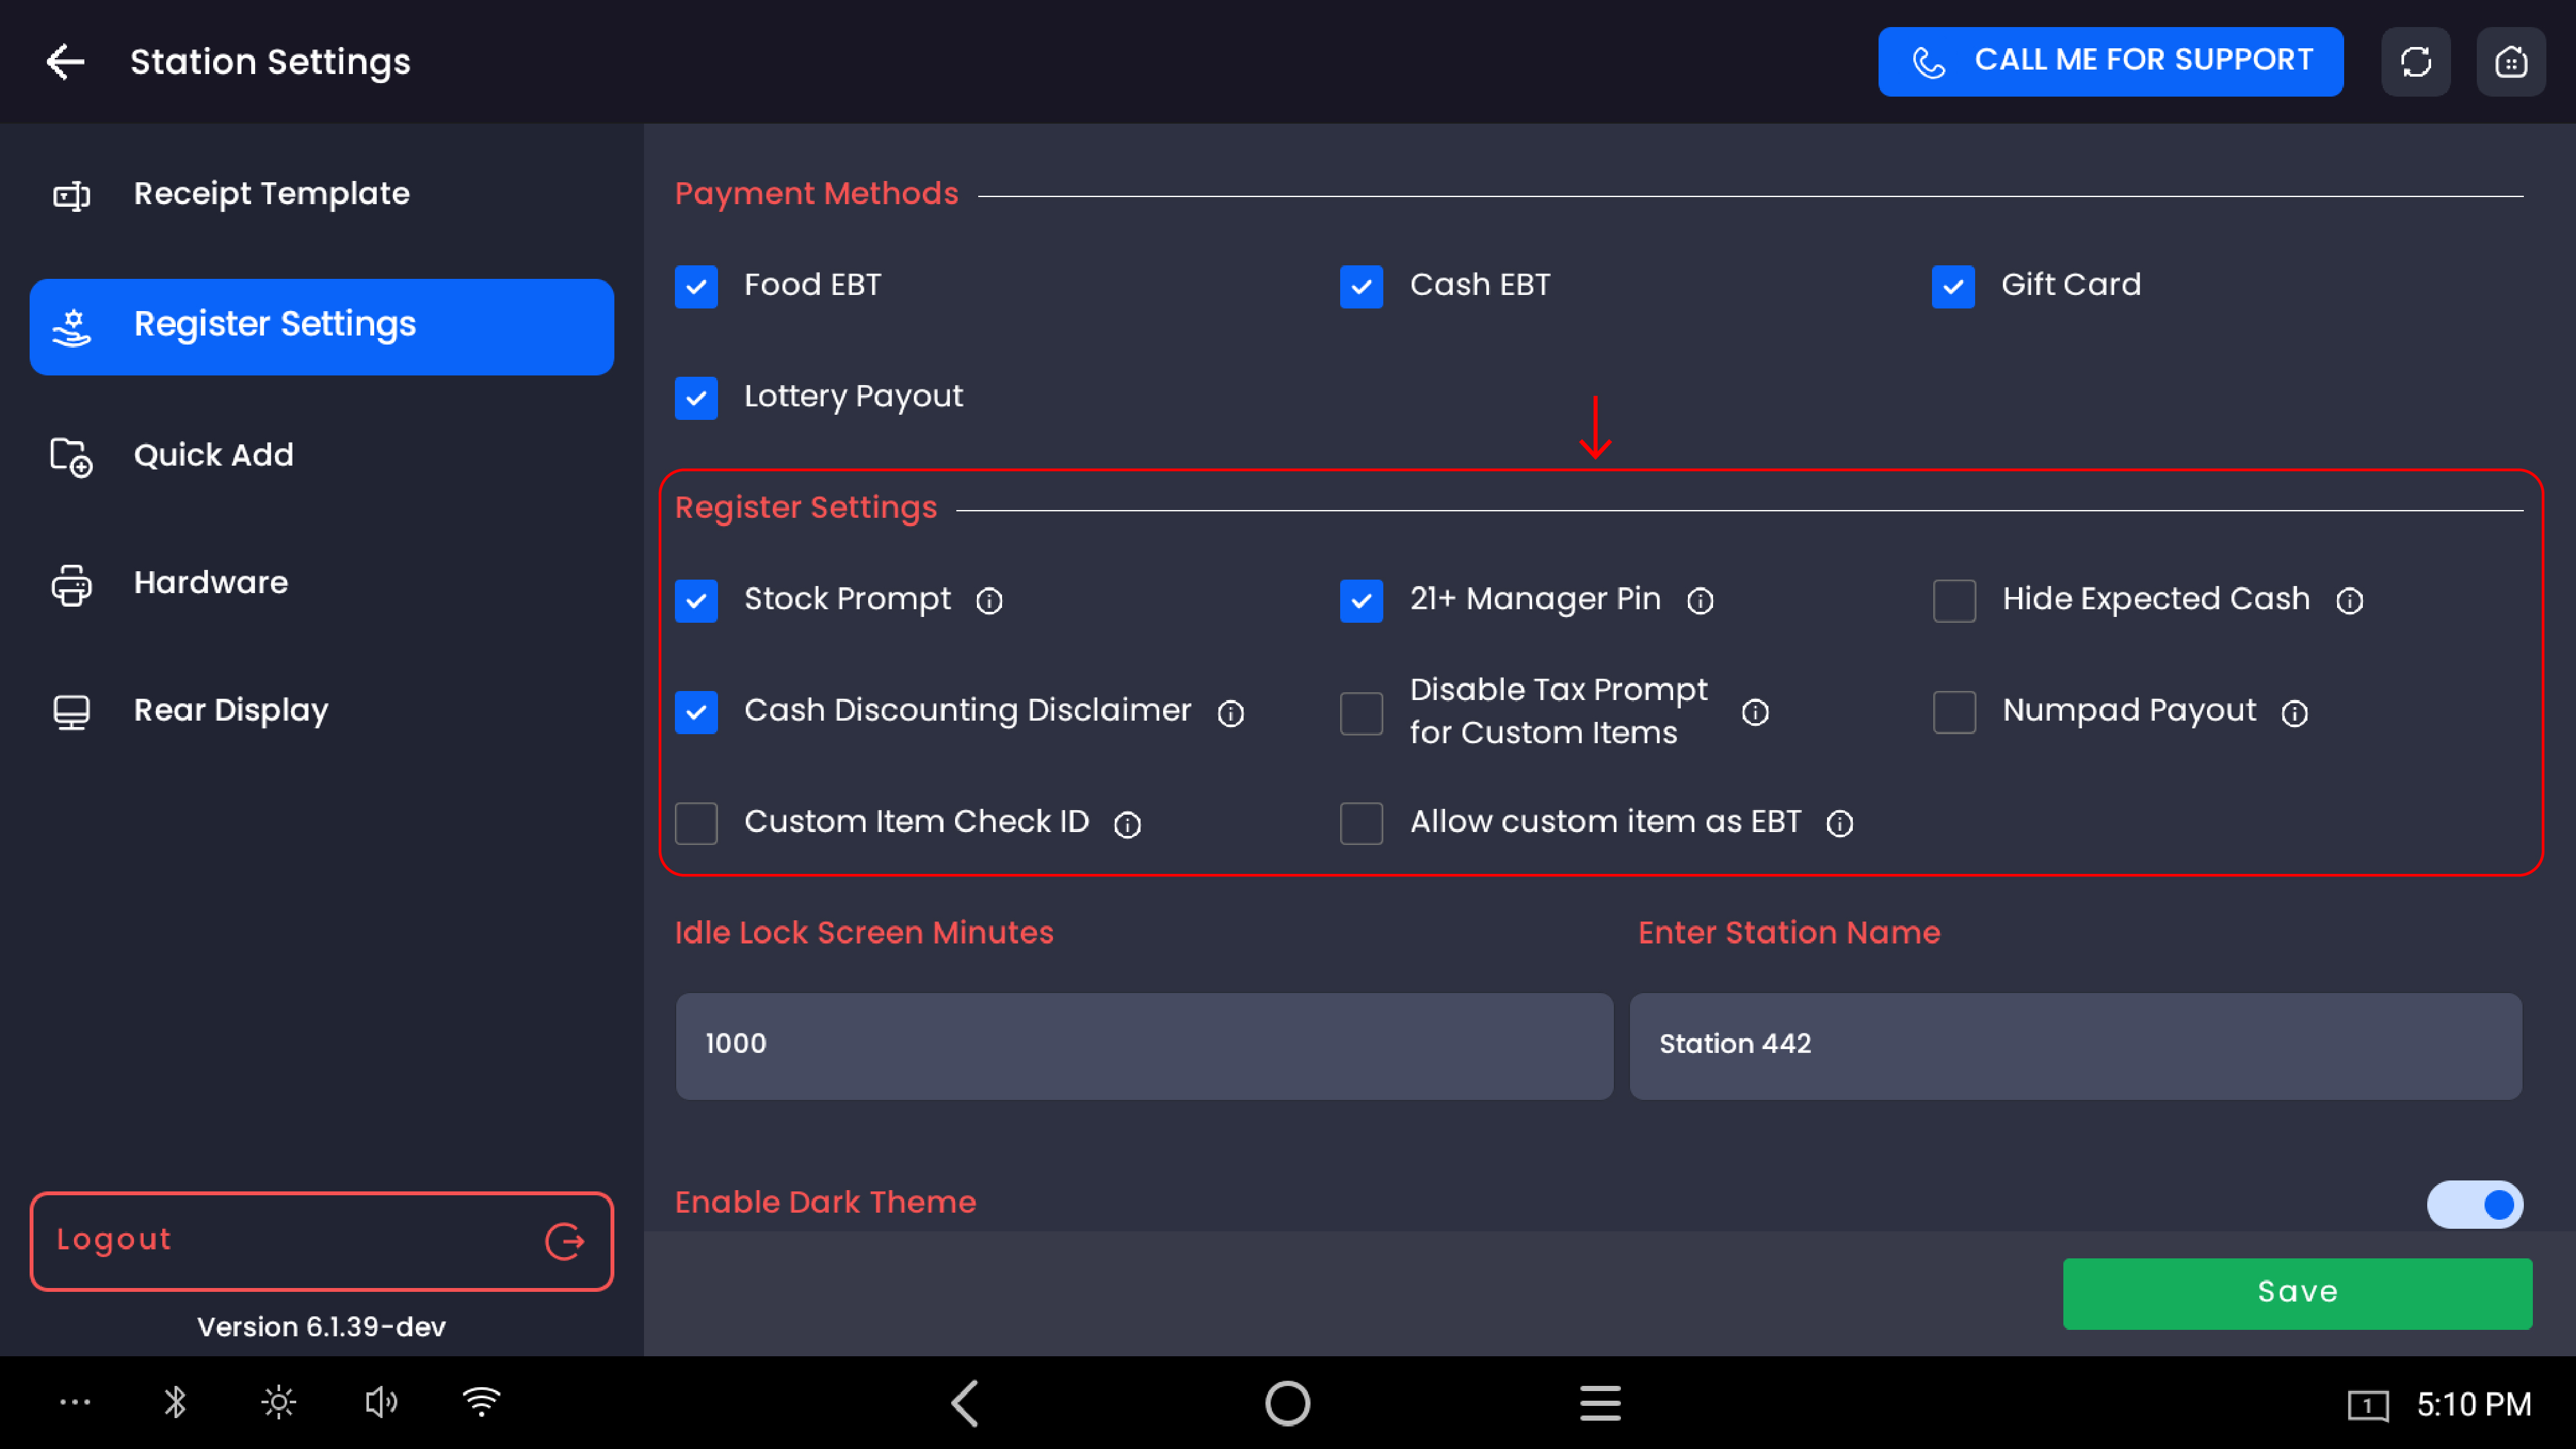The height and width of the screenshot is (1449, 2576).
Task: Open Receipt Template section
Action: click(321, 194)
